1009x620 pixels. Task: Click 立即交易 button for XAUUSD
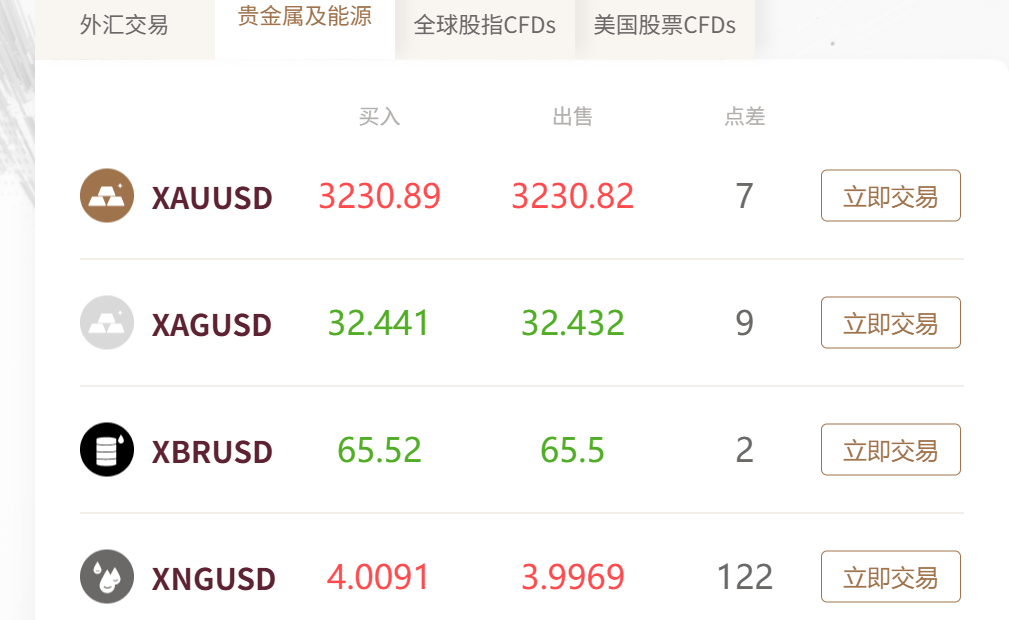(891, 196)
